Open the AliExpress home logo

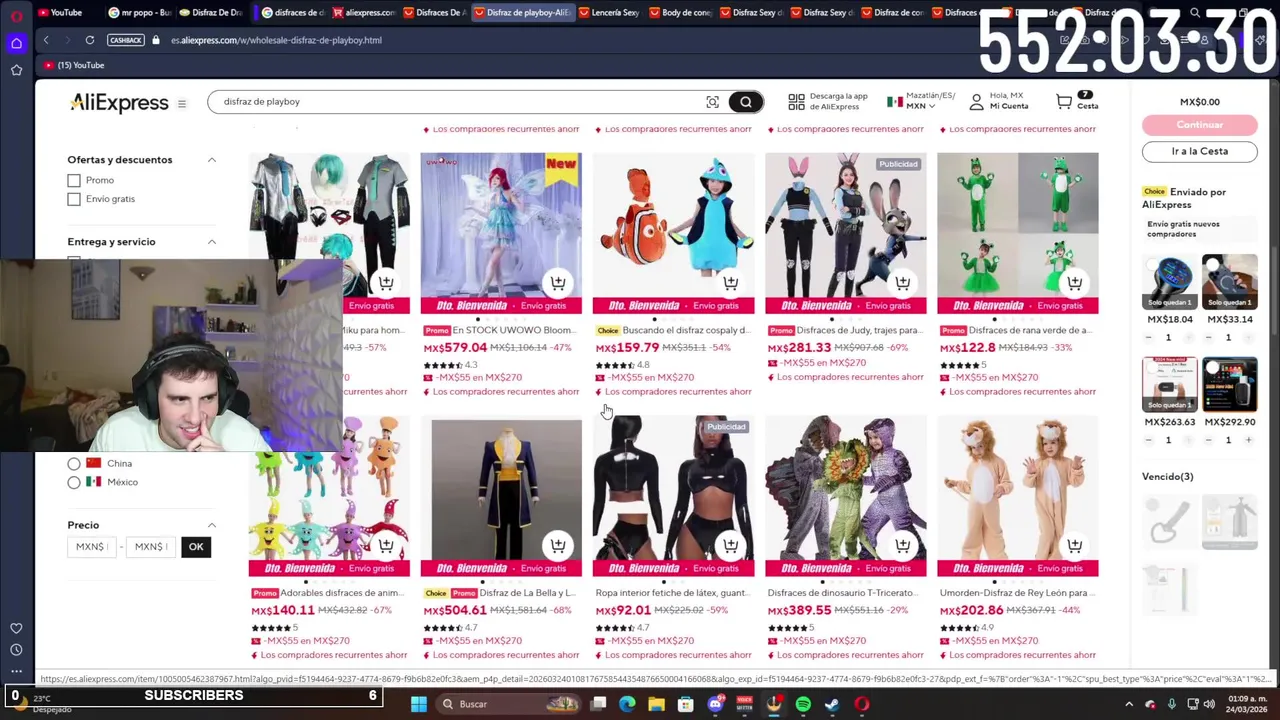coord(119,103)
